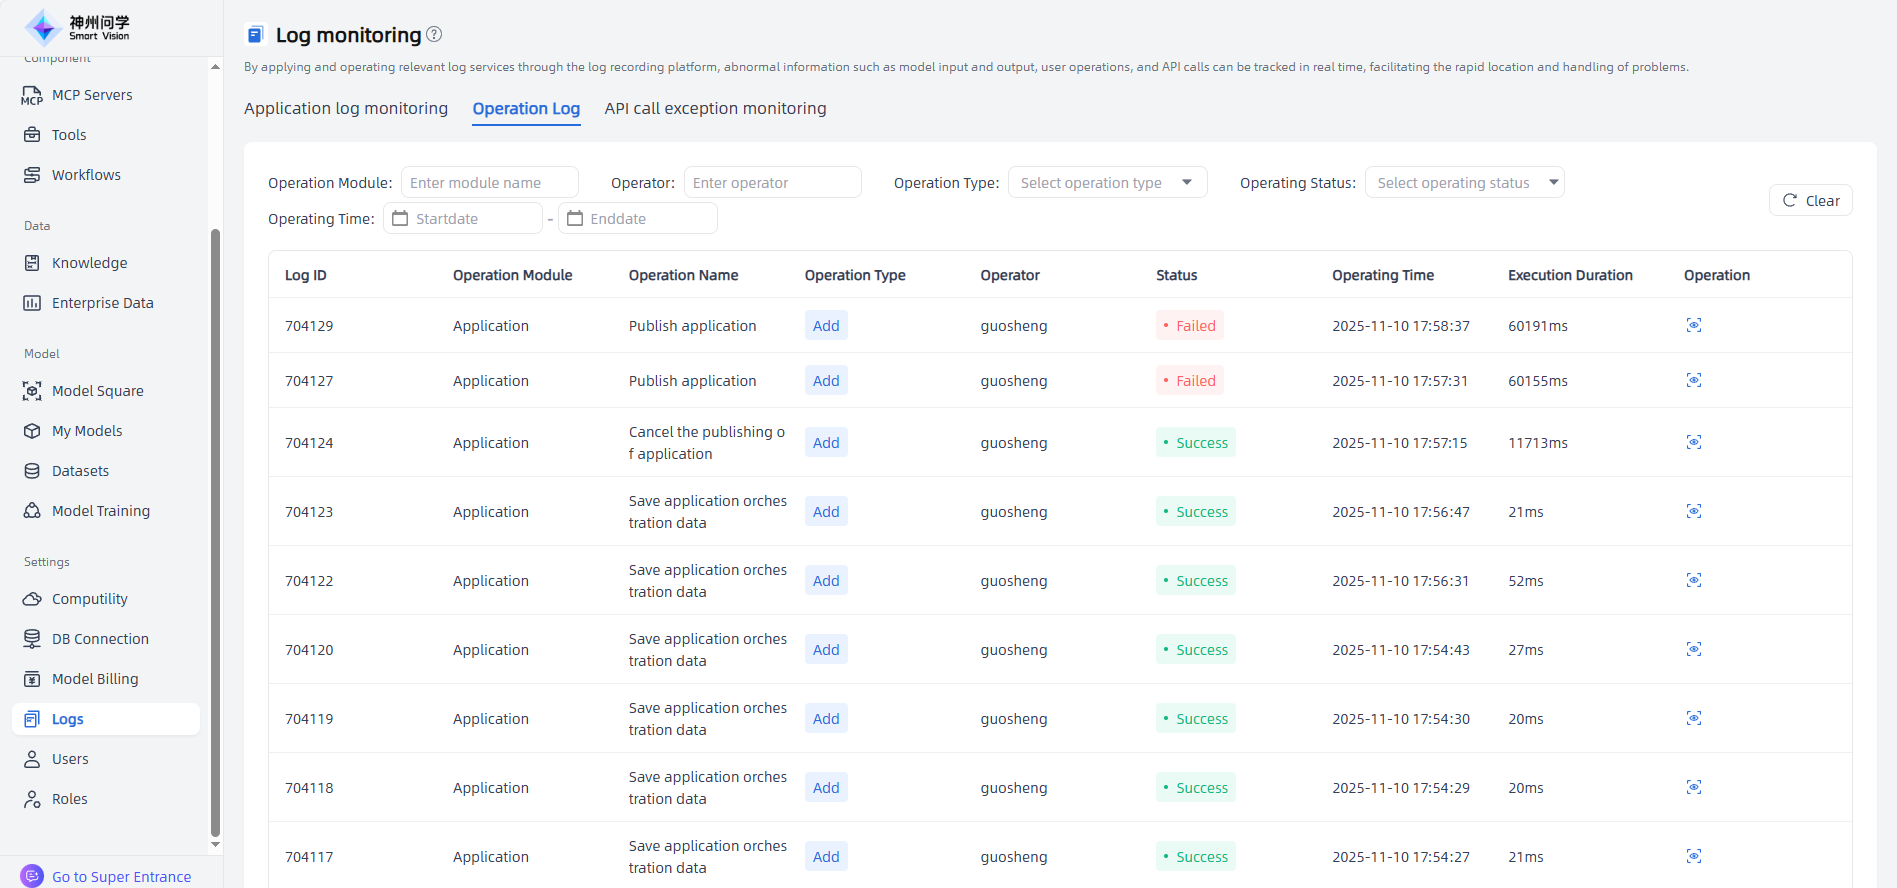Viewport: 1897px width, 888px height.
Task: Open details icon for log 704129
Action: tap(1693, 325)
